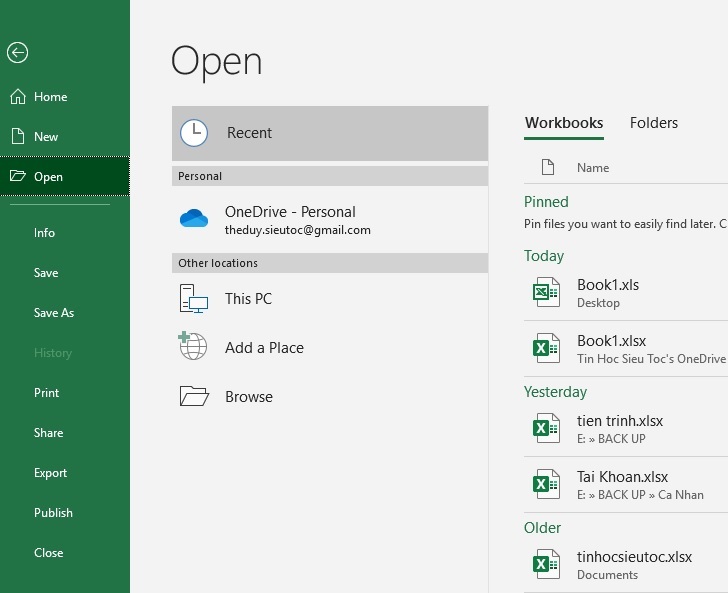Open Tai Khoan.xlsx file name

pos(622,477)
